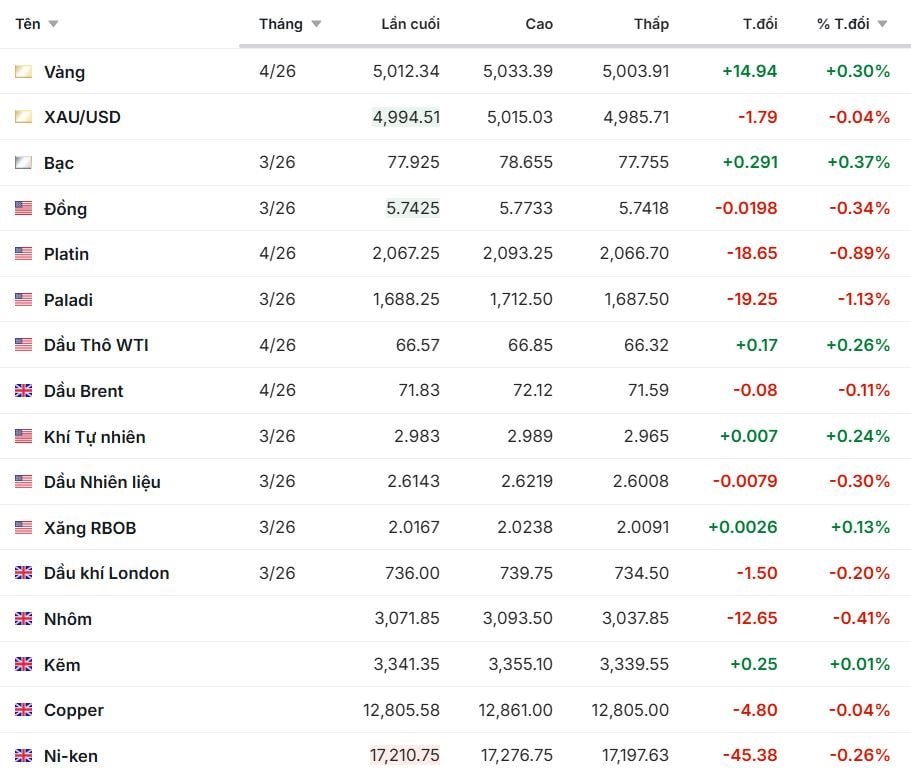
Task: Sort by the Tháng column arrow
Action: click(316, 24)
